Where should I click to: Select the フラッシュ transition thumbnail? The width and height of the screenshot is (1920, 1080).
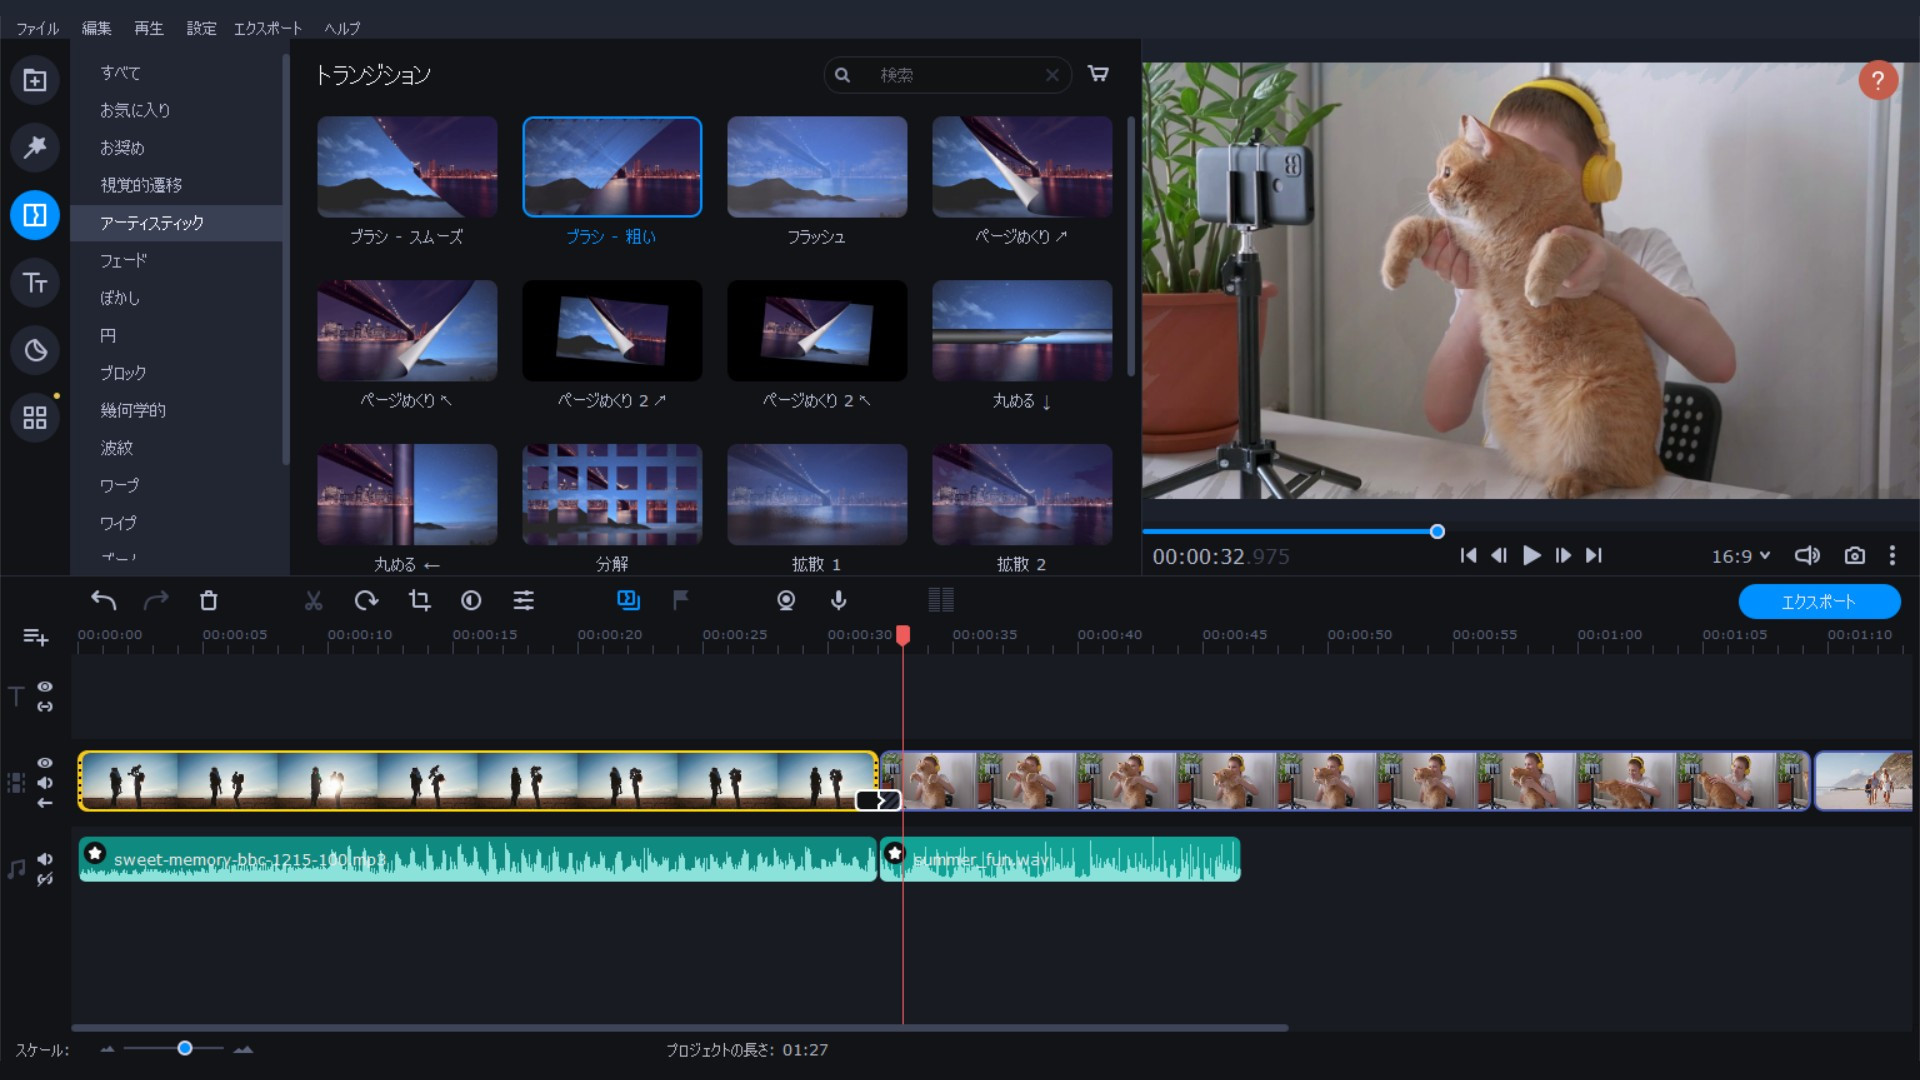[816, 167]
